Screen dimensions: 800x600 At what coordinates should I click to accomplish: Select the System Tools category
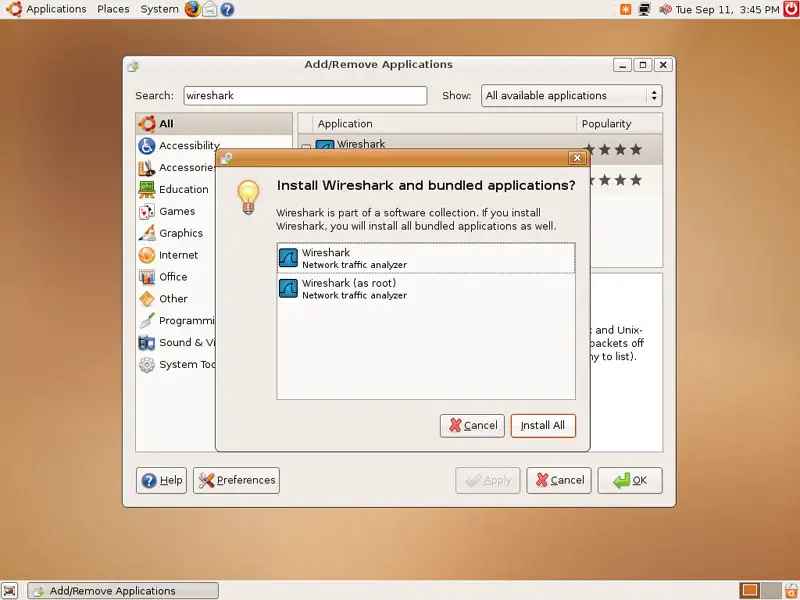177,365
